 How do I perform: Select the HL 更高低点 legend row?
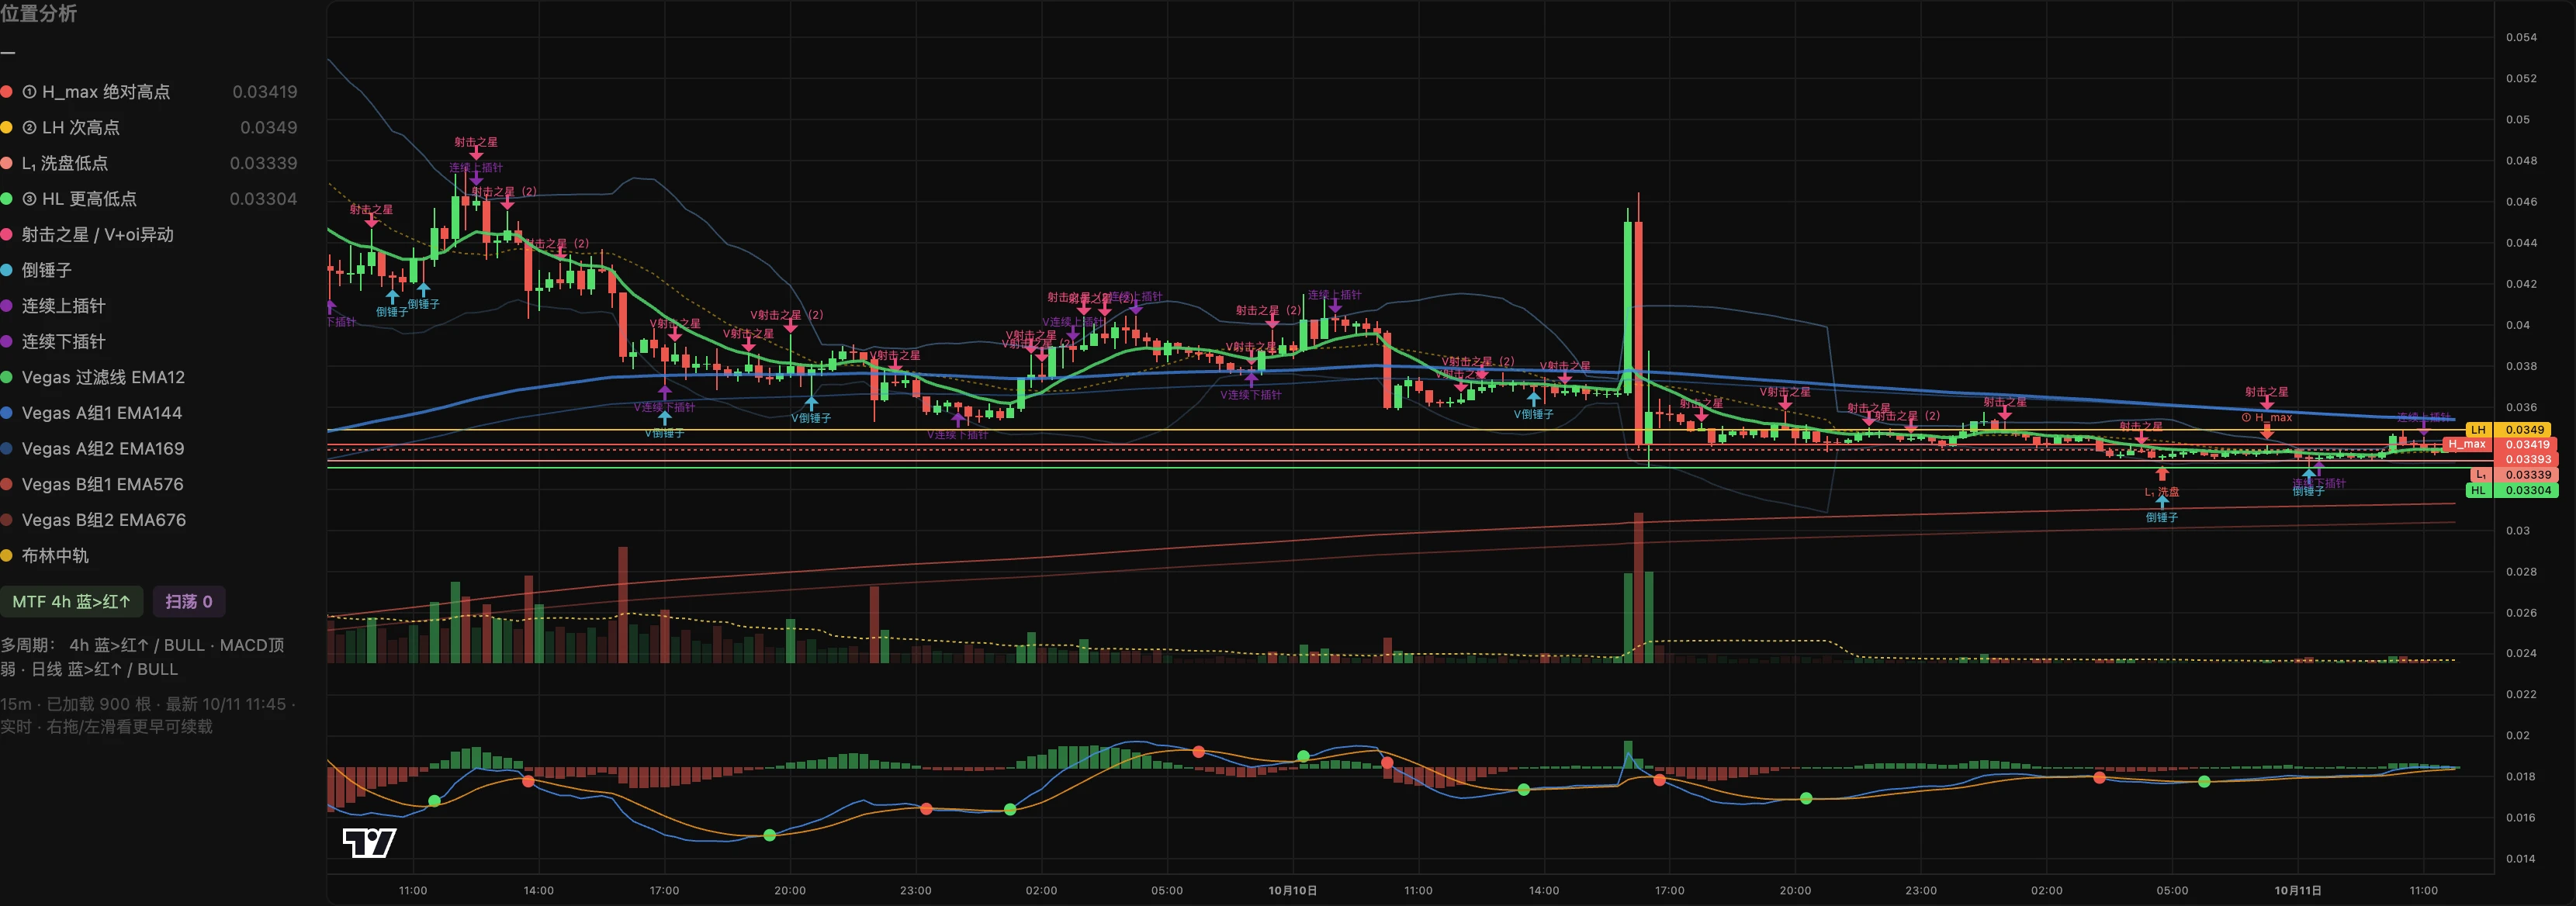tap(149, 199)
